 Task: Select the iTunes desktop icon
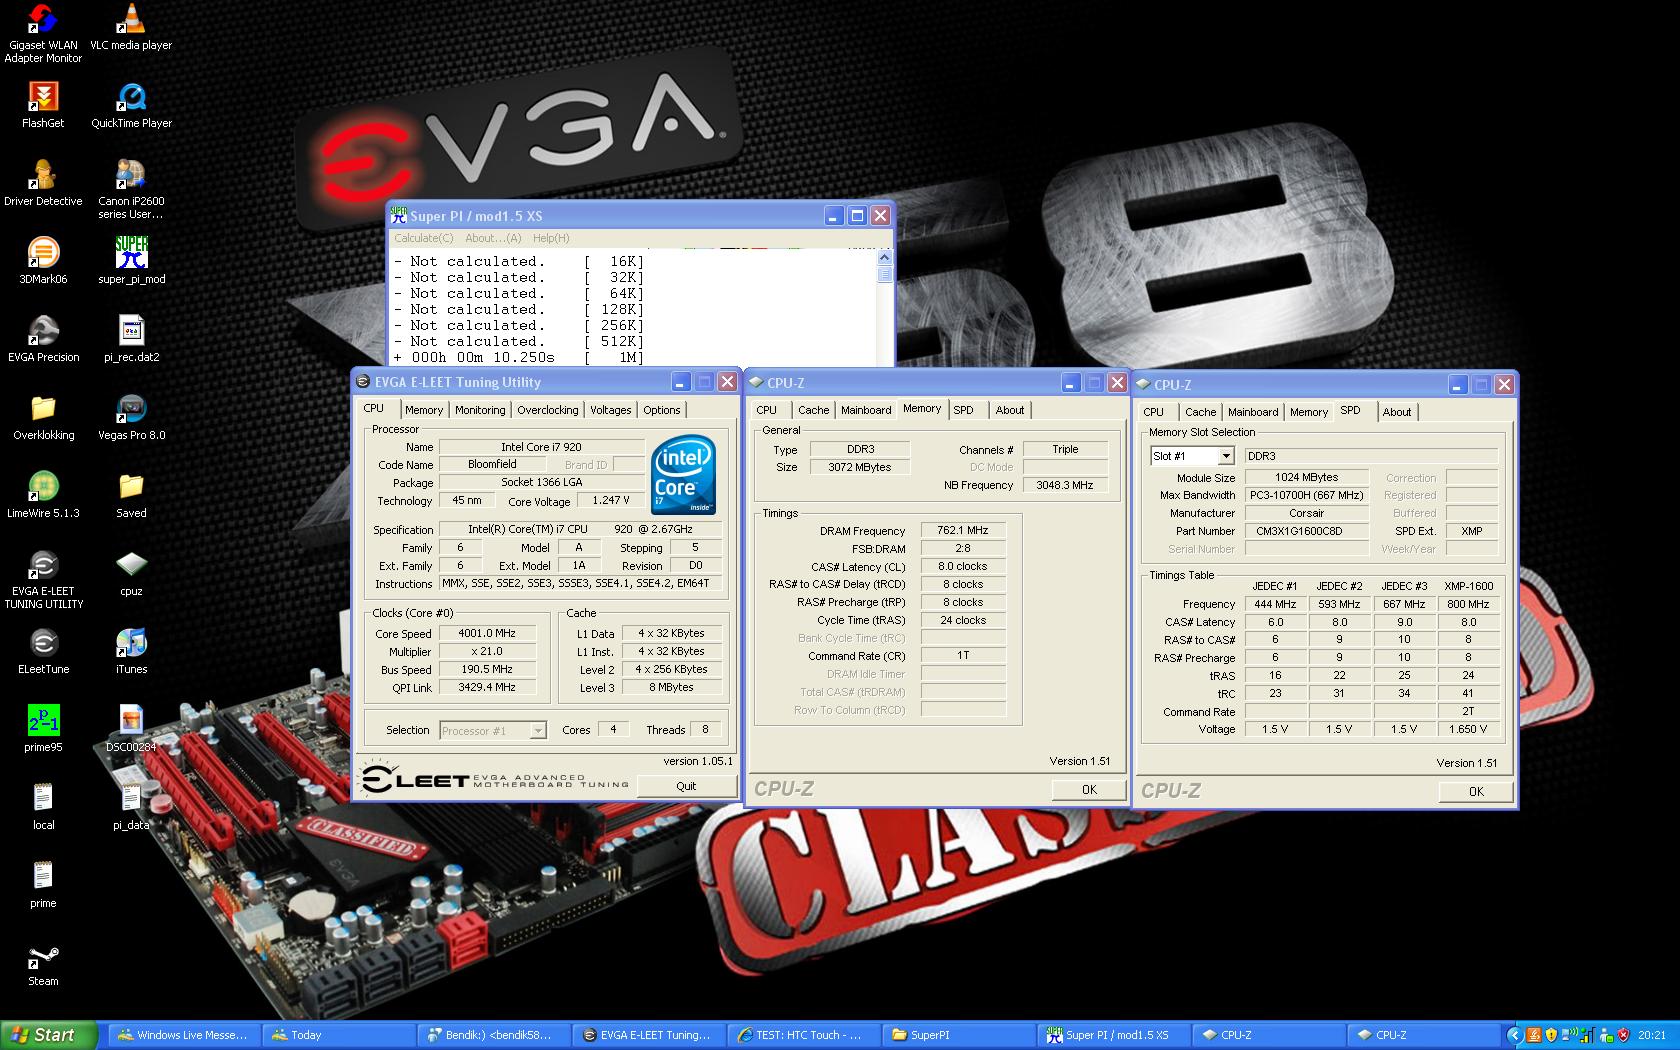(131, 651)
